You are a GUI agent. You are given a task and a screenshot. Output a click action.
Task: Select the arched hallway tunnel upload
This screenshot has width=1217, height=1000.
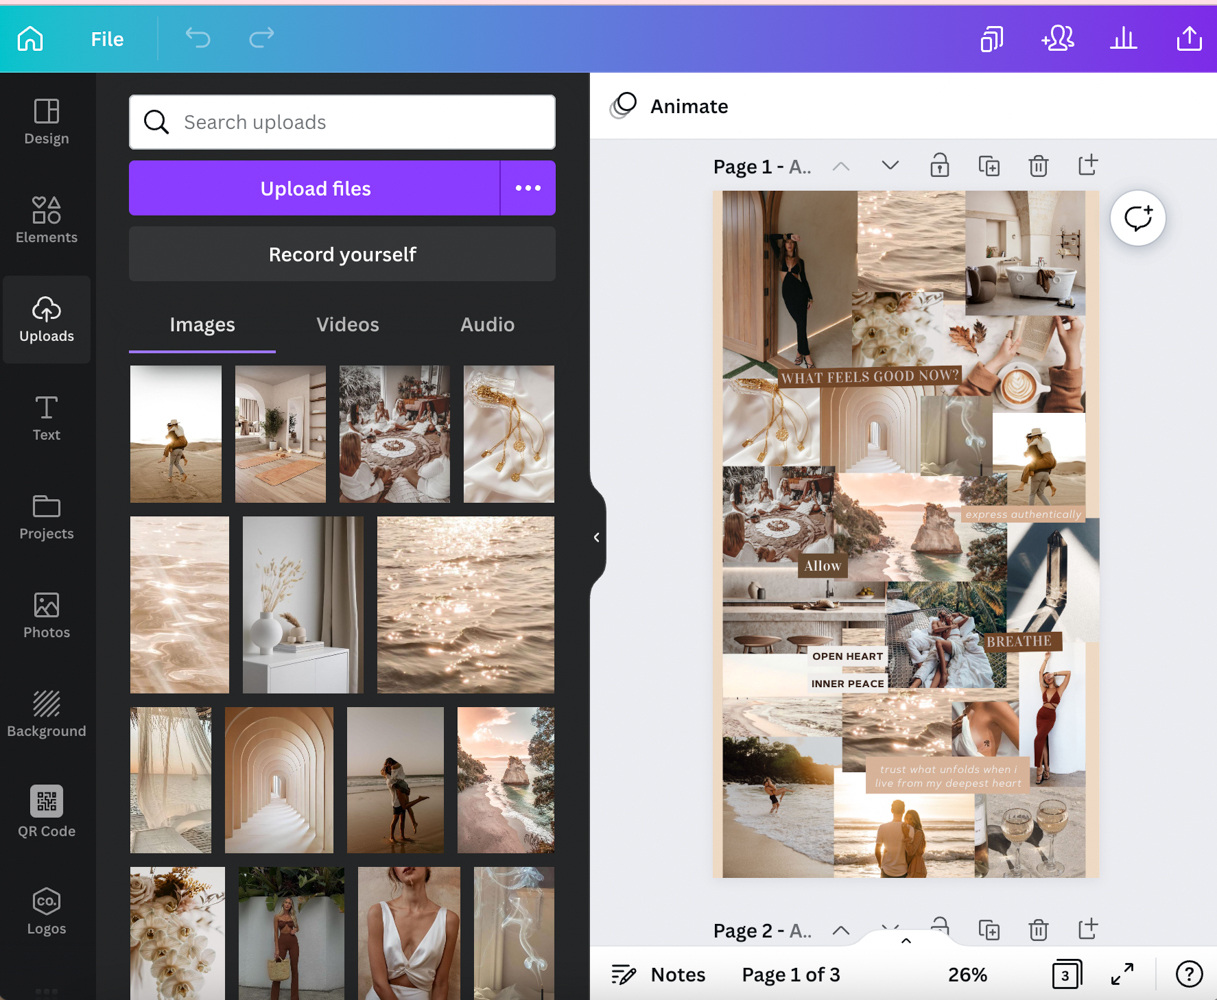(x=279, y=780)
